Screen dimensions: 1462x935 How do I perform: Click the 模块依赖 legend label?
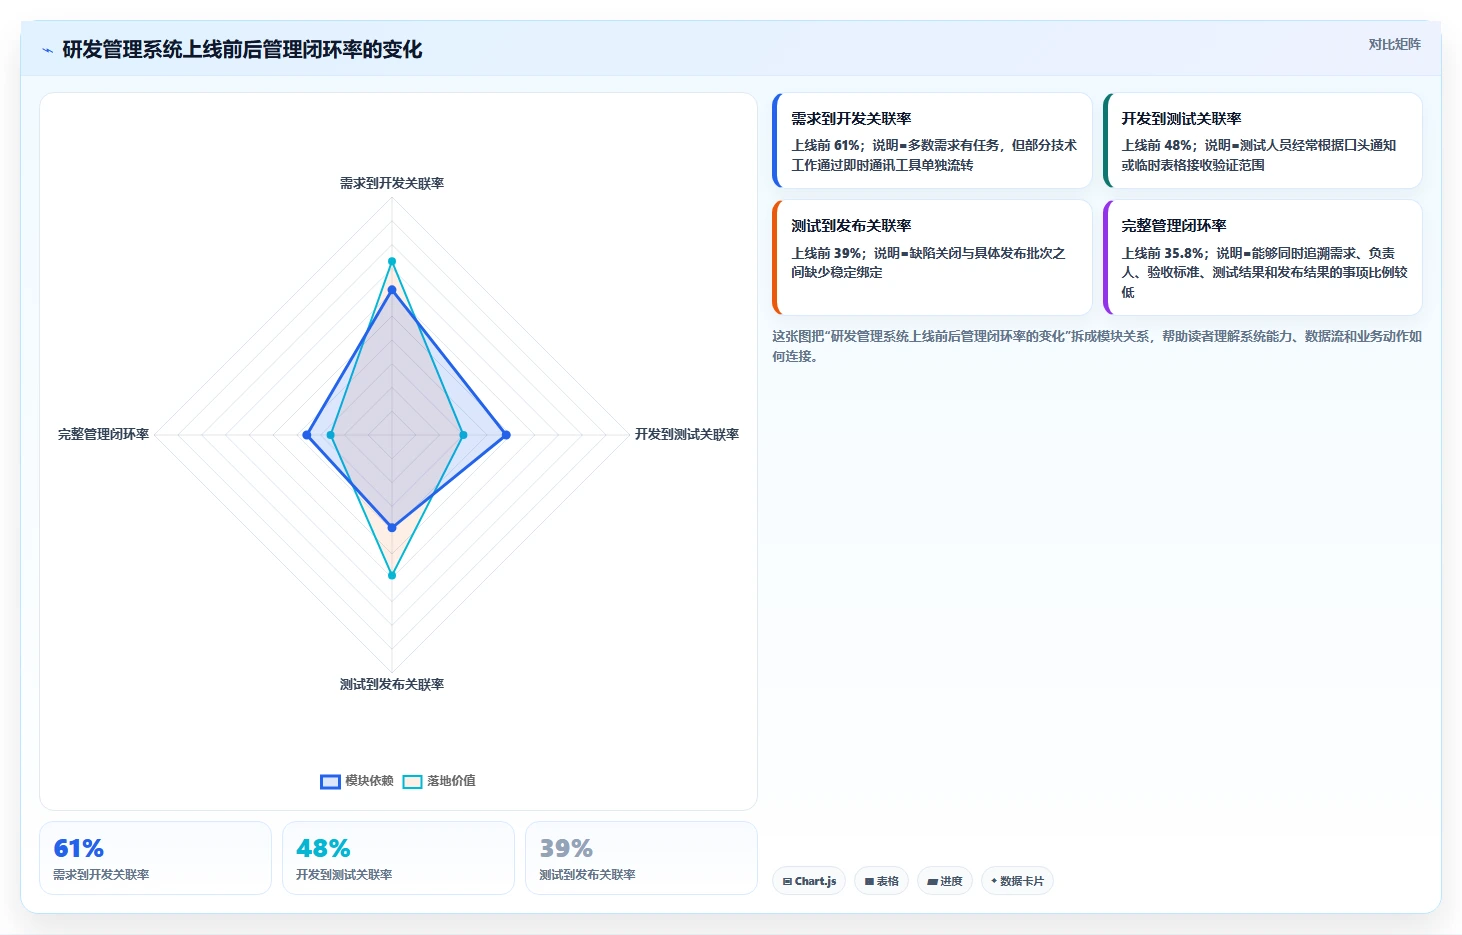[x=369, y=781]
